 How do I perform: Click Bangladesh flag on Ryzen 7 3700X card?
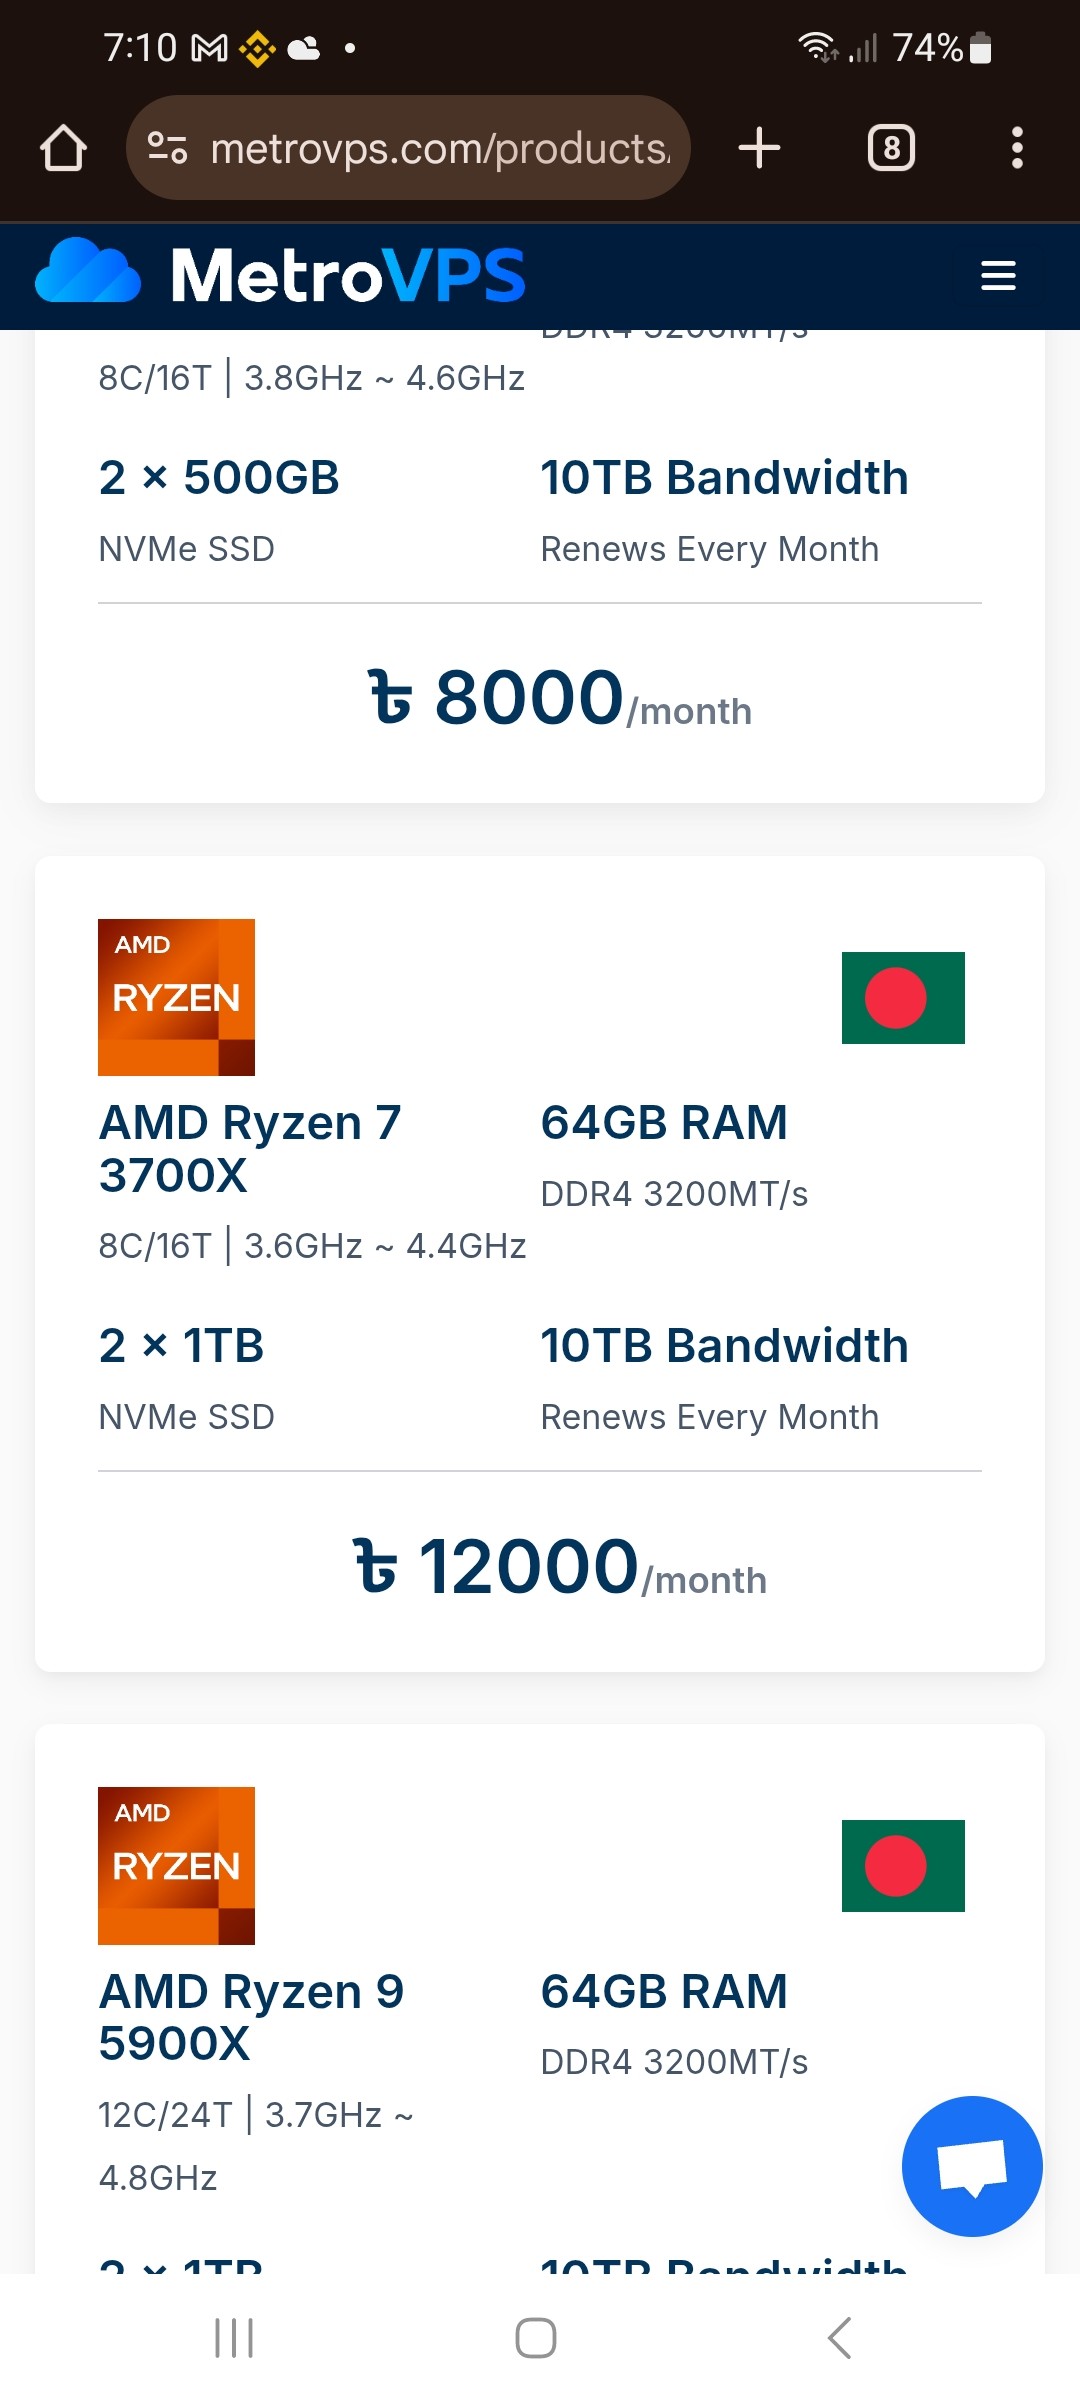903,998
